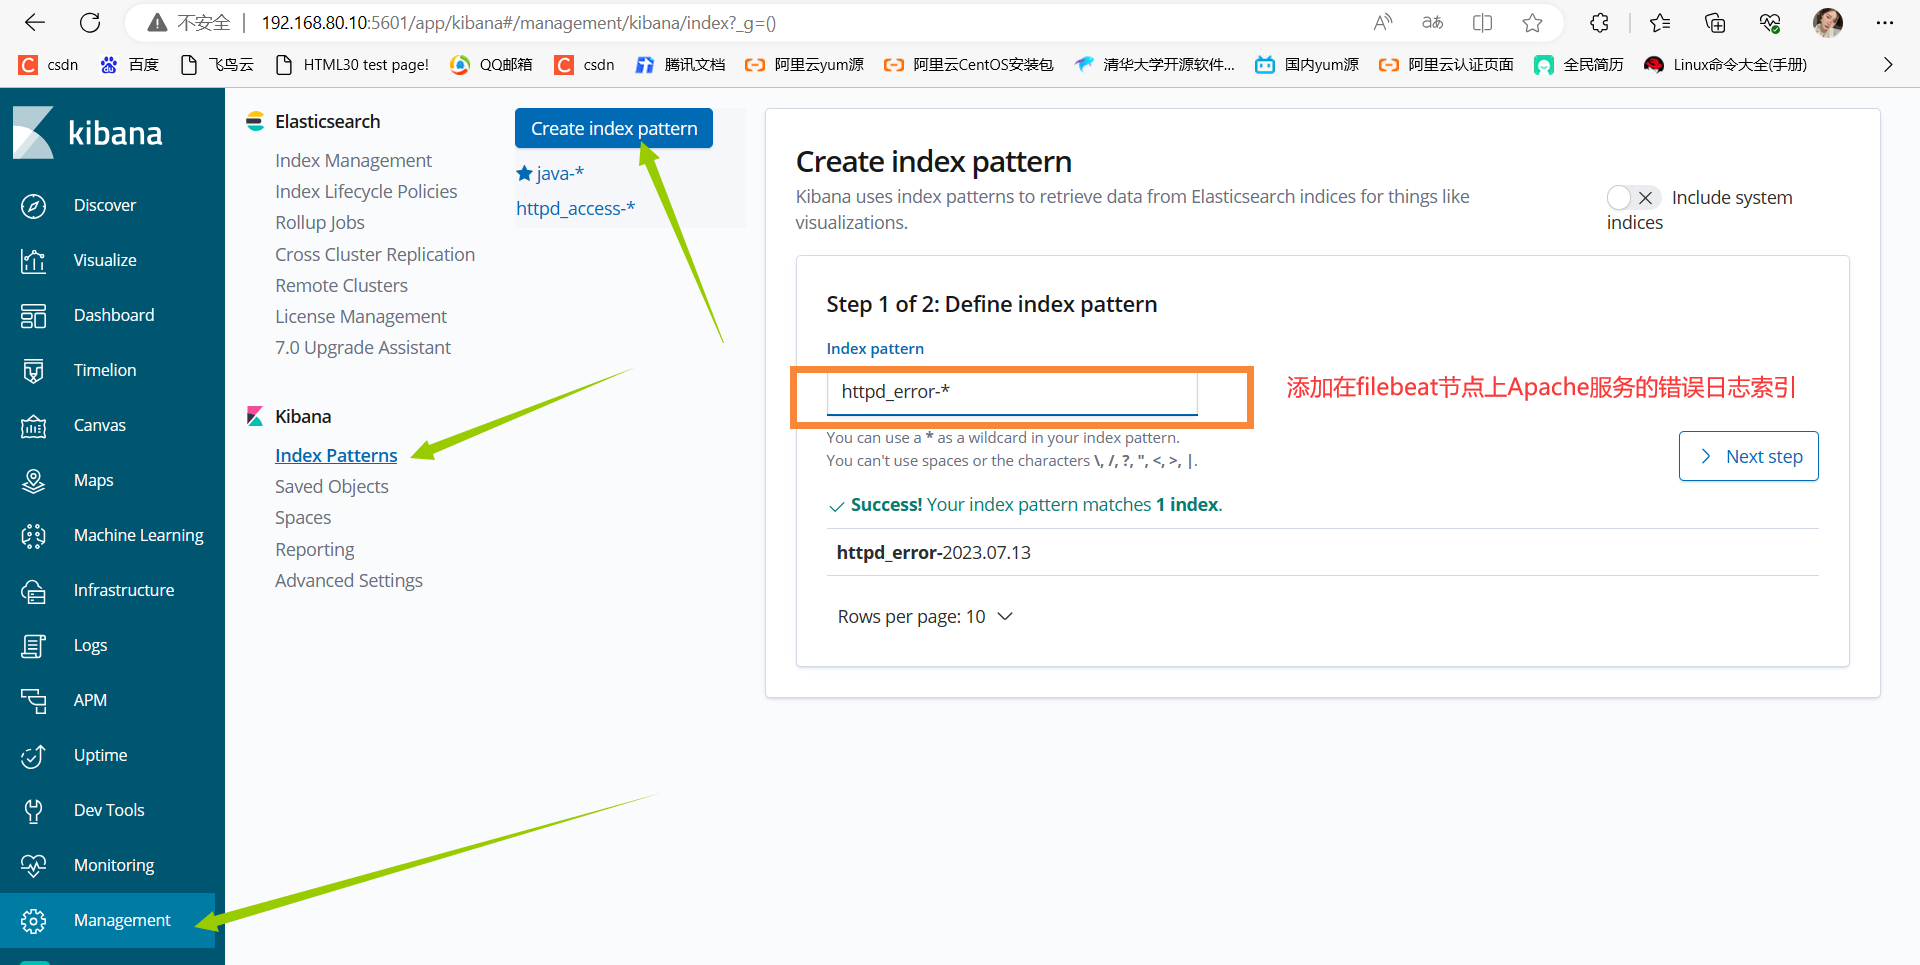The width and height of the screenshot is (1920, 965).
Task: Select the Machine Learning menu item
Action: pos(139,535)
